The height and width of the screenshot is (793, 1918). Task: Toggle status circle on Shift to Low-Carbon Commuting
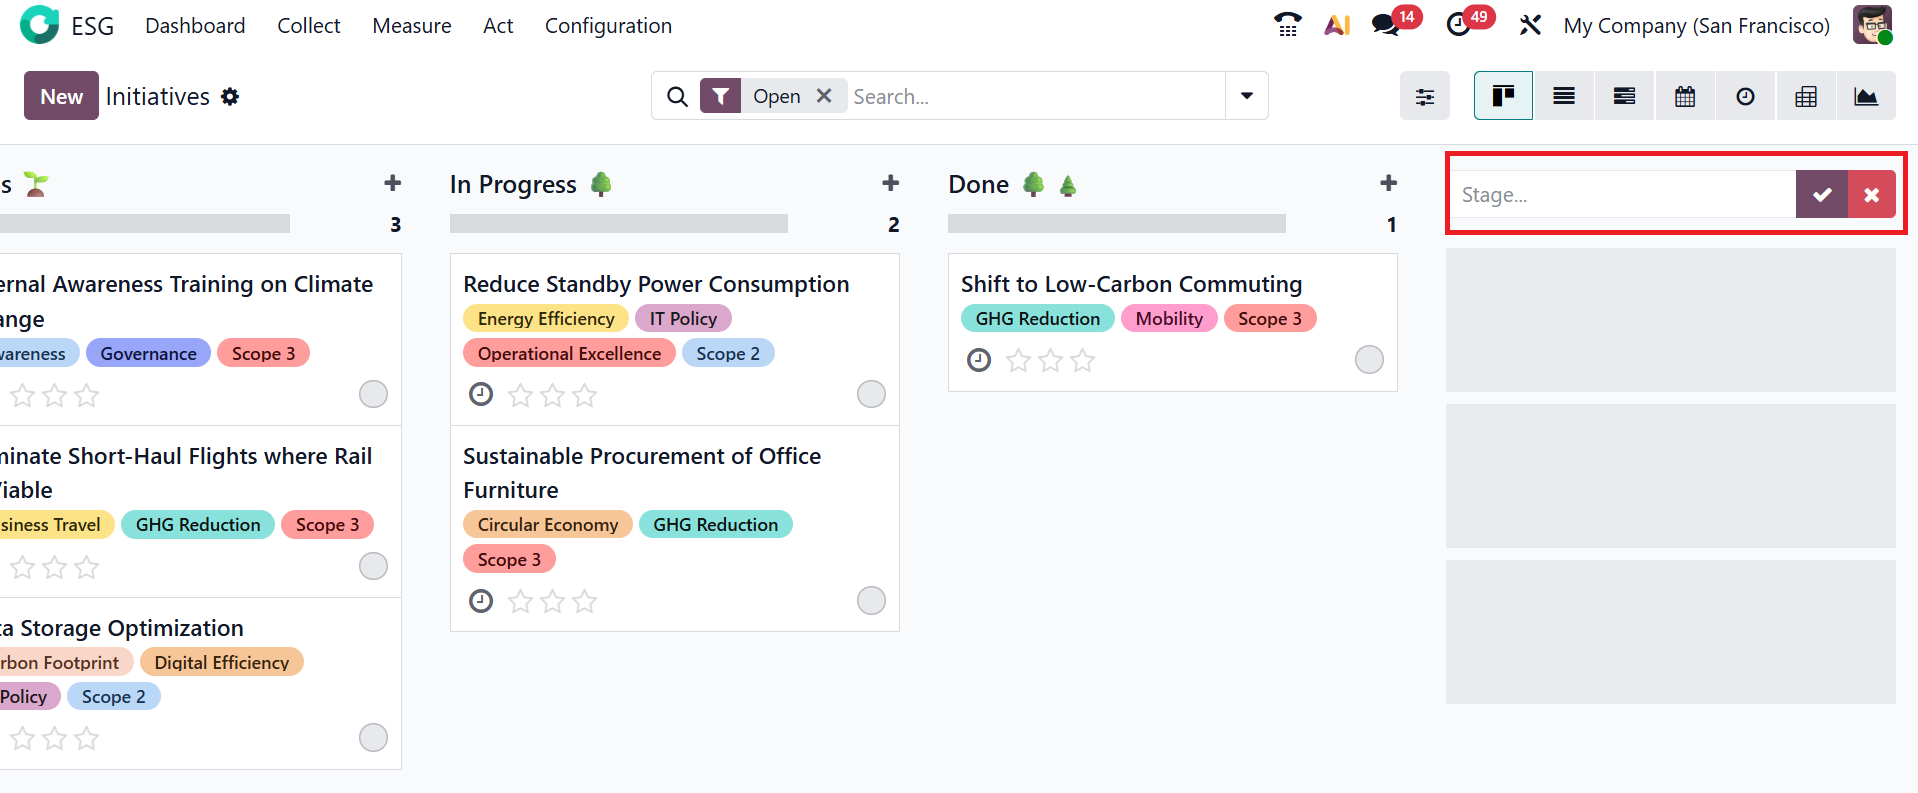[1369, 359]
